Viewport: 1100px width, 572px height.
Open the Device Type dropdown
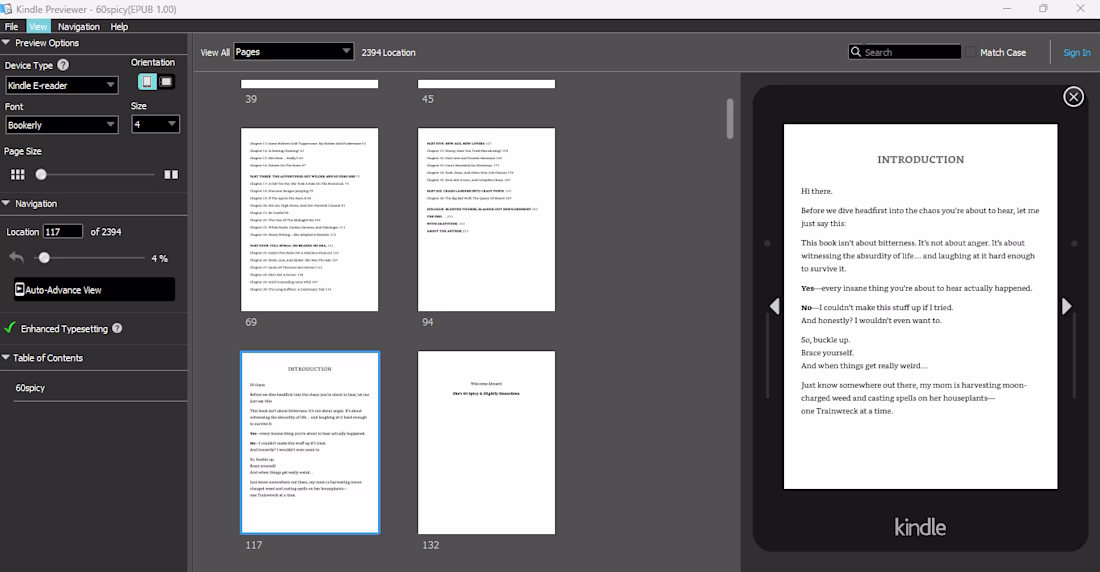click(62, 85)
